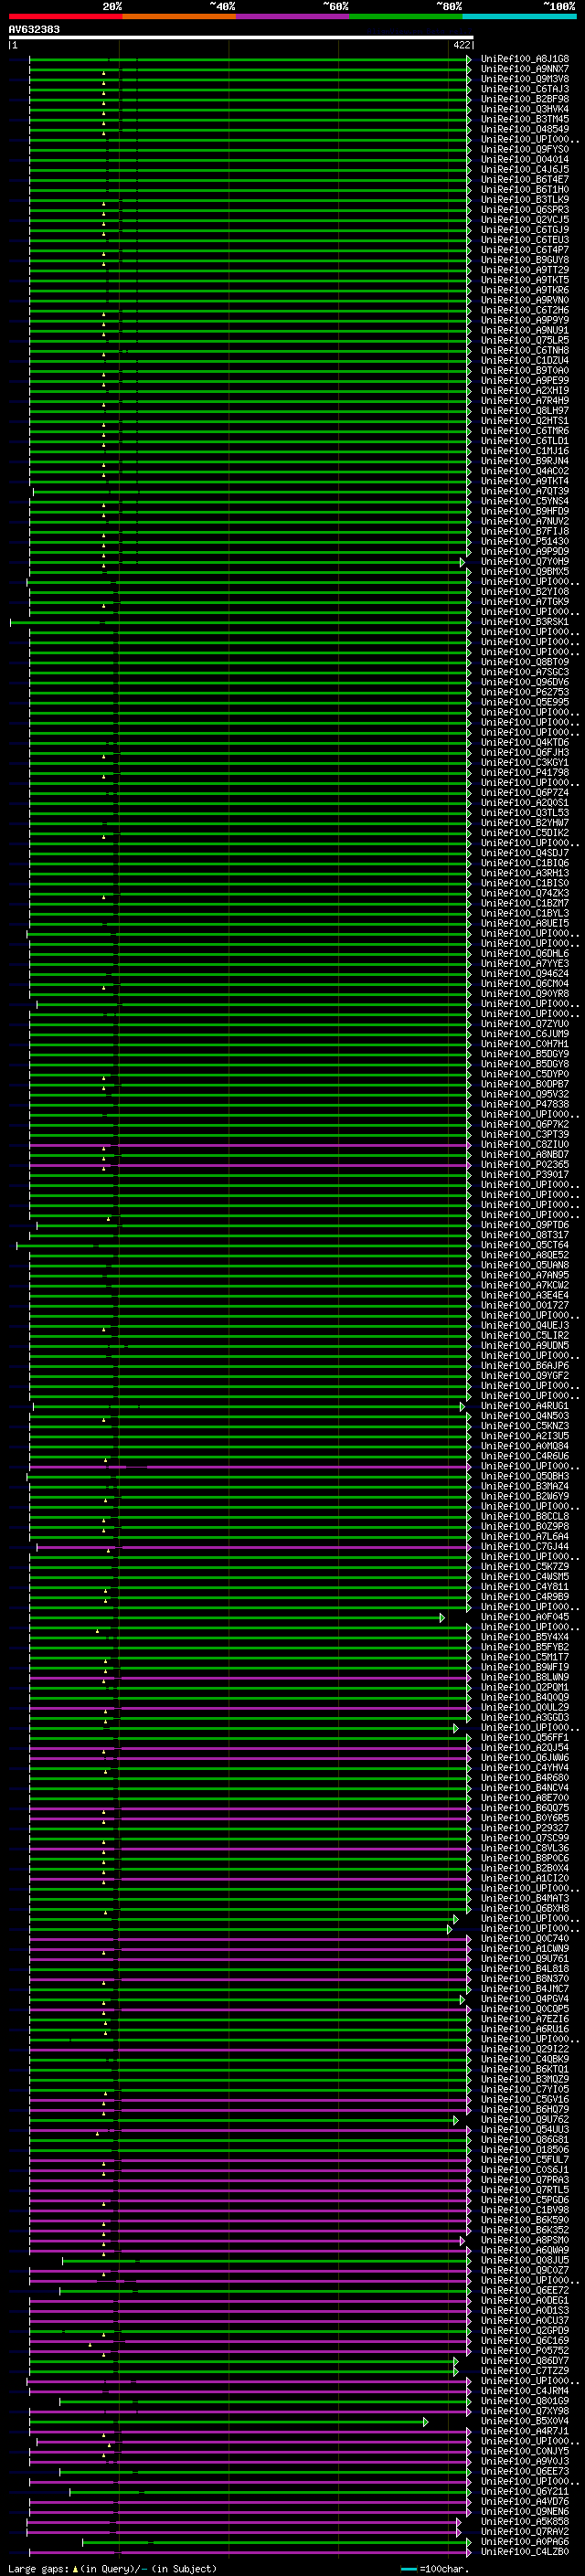Viewport: 585px width, 2576px height.
Task: Click label UniRef100_Q8LH97
Action: pos(525,411)
